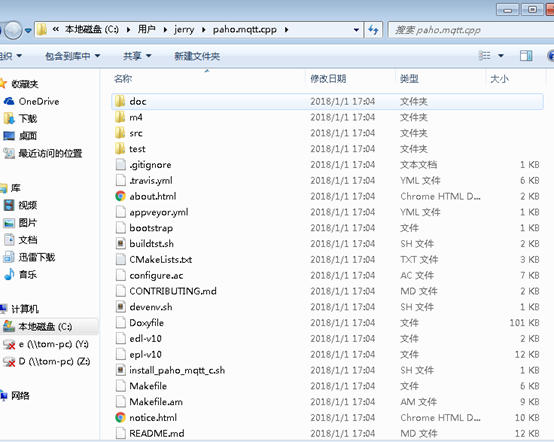Open the recent pages dropdown by Back button

point(28,30)
